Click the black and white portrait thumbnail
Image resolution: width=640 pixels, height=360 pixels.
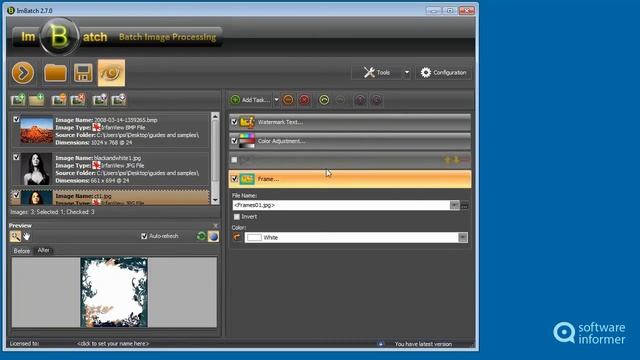[36, 169]
